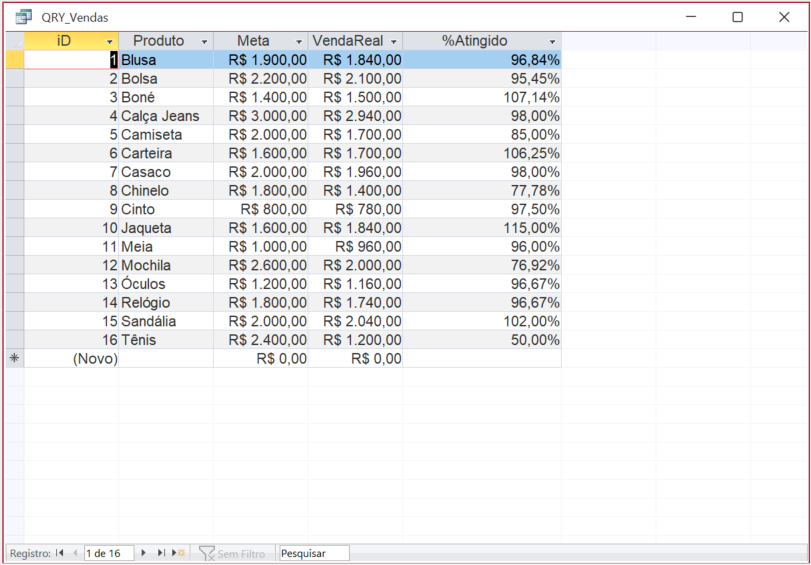Click the QRY_Vendas query window icon

pos(23,17)
